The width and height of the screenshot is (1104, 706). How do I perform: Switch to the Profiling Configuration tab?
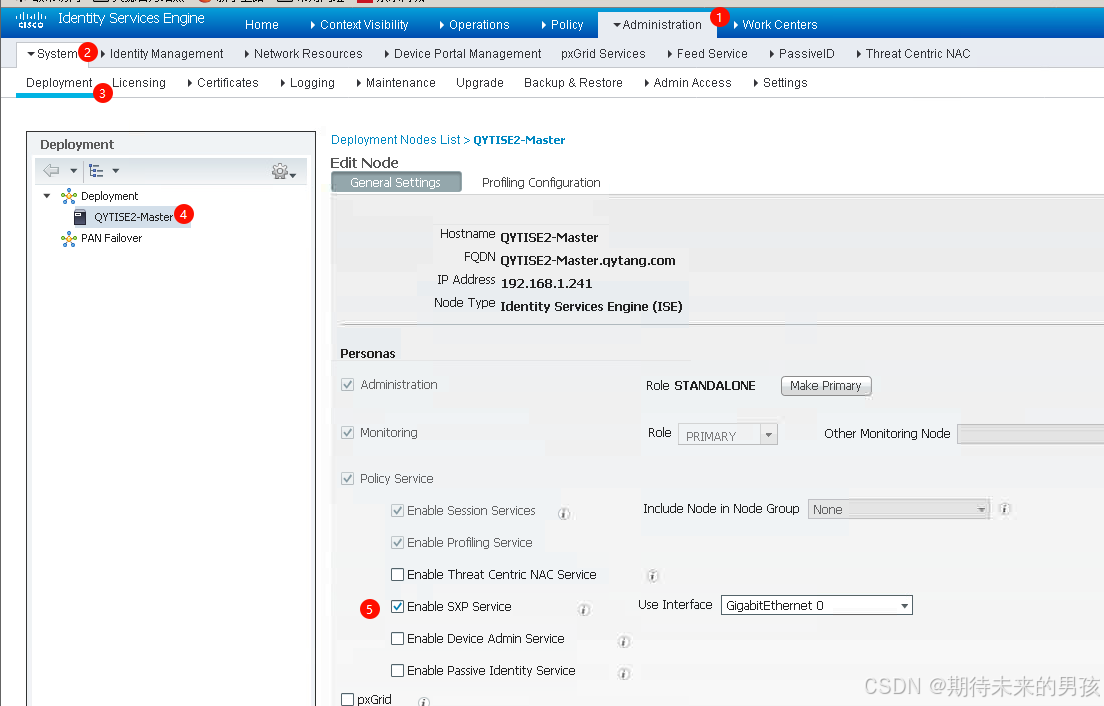click(541, 182)
